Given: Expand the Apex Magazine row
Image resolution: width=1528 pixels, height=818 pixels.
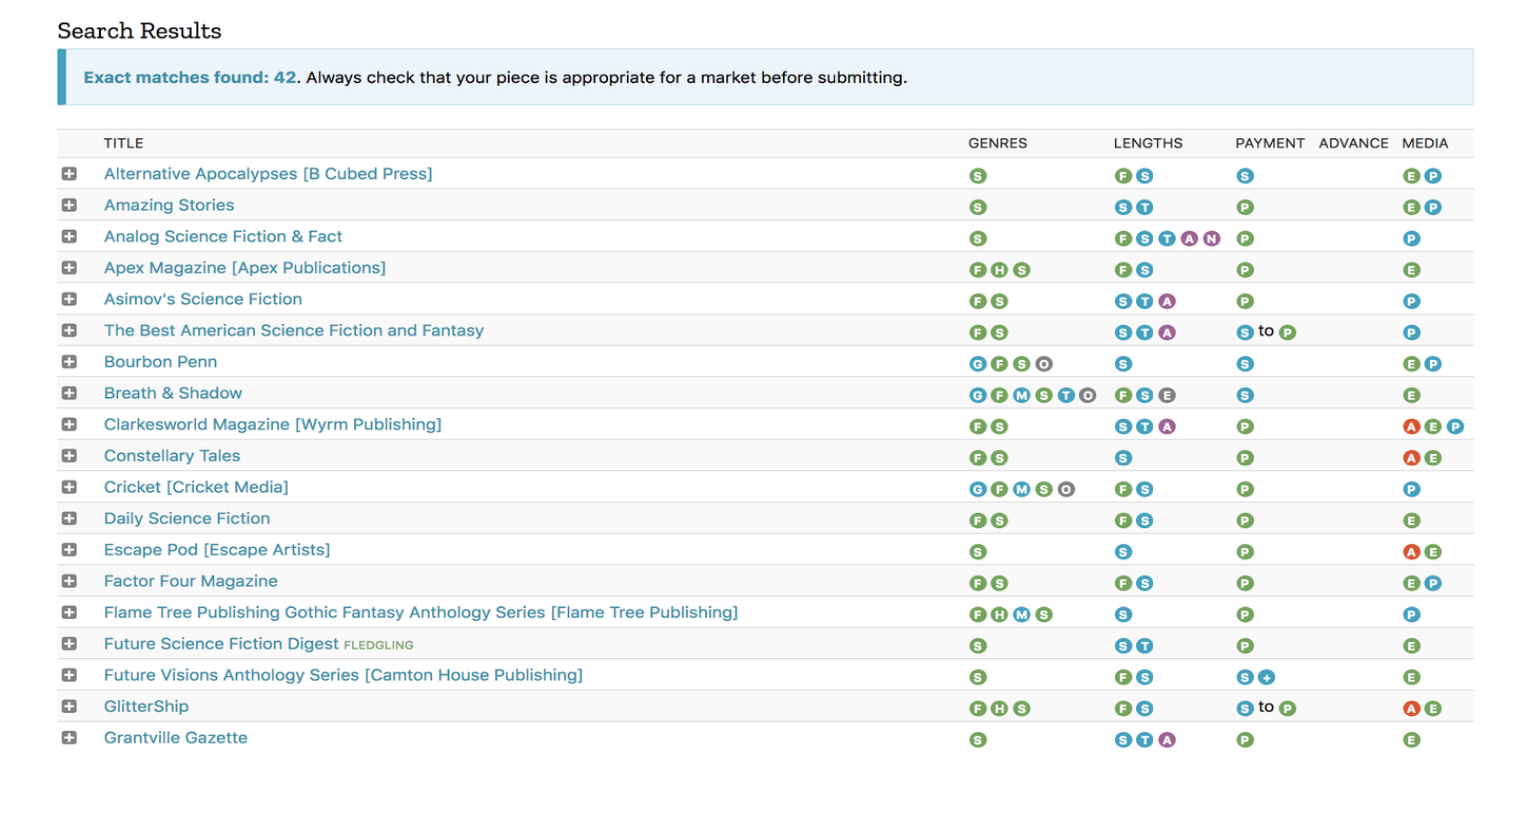Looking at the screenshot, I should click(69, 268).
